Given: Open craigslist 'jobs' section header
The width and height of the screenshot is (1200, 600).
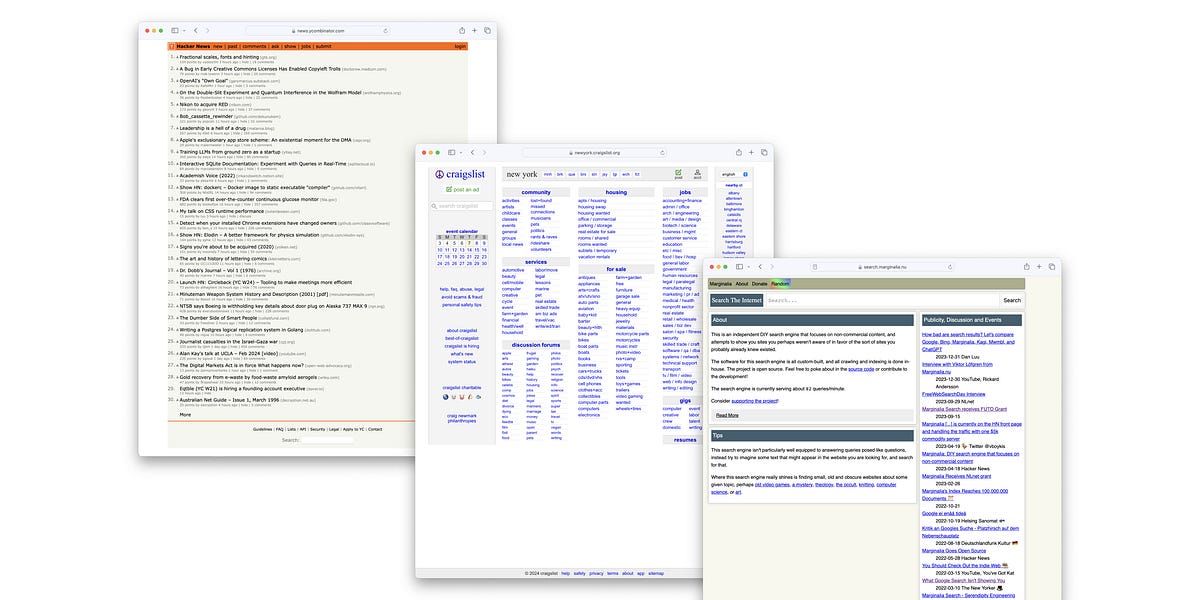Looking at the screenshot, I should click(x=685, y=192).
